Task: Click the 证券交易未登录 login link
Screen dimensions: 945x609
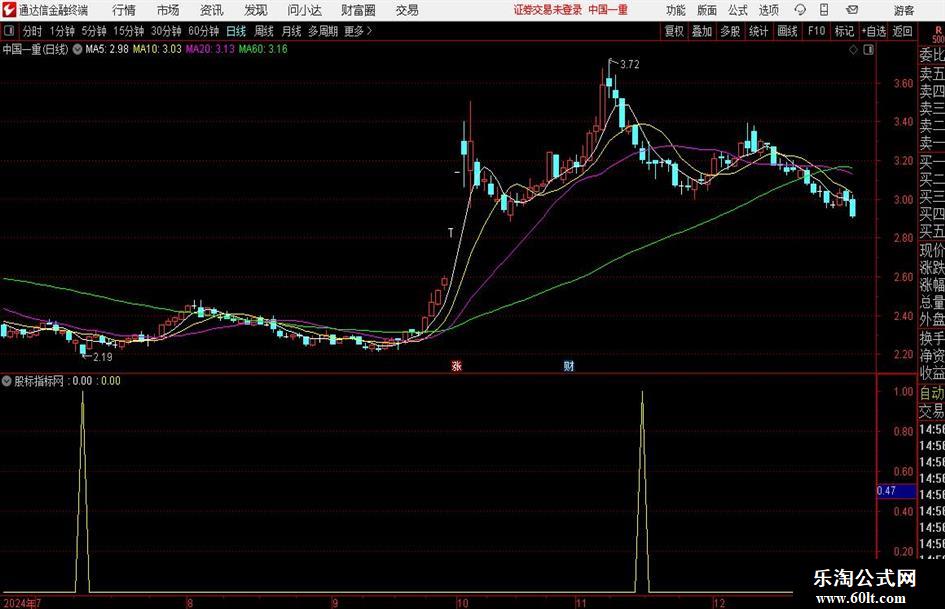Action: coord(548,10)
